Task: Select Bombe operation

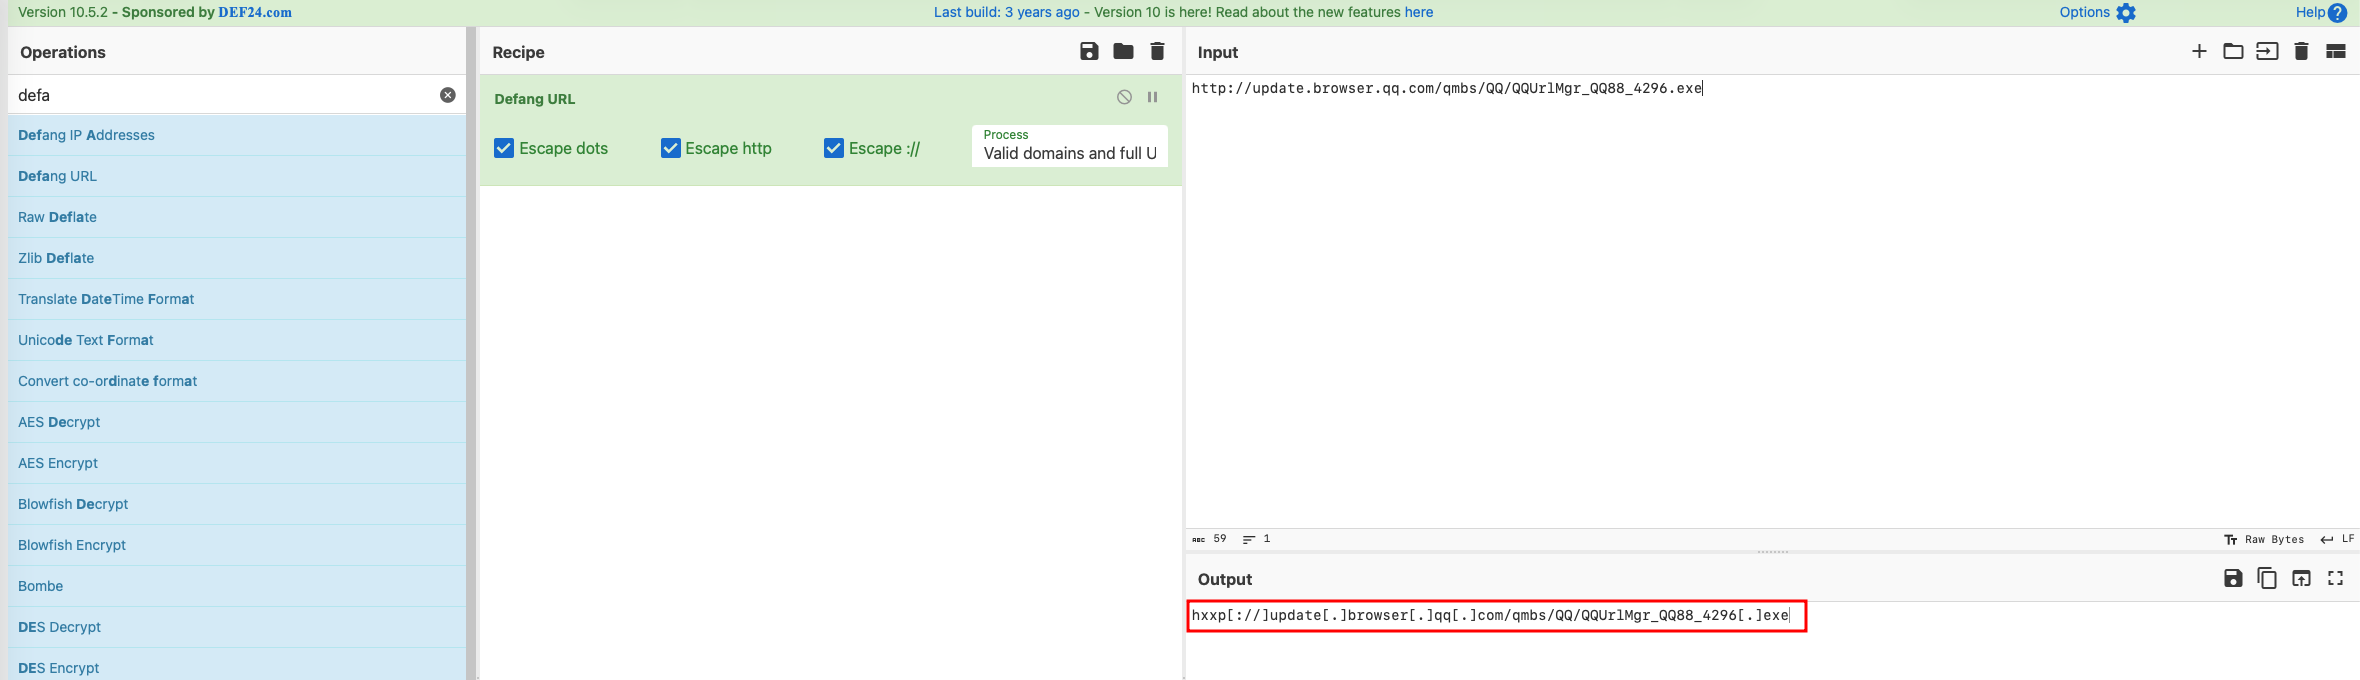Action: (237, 586)
